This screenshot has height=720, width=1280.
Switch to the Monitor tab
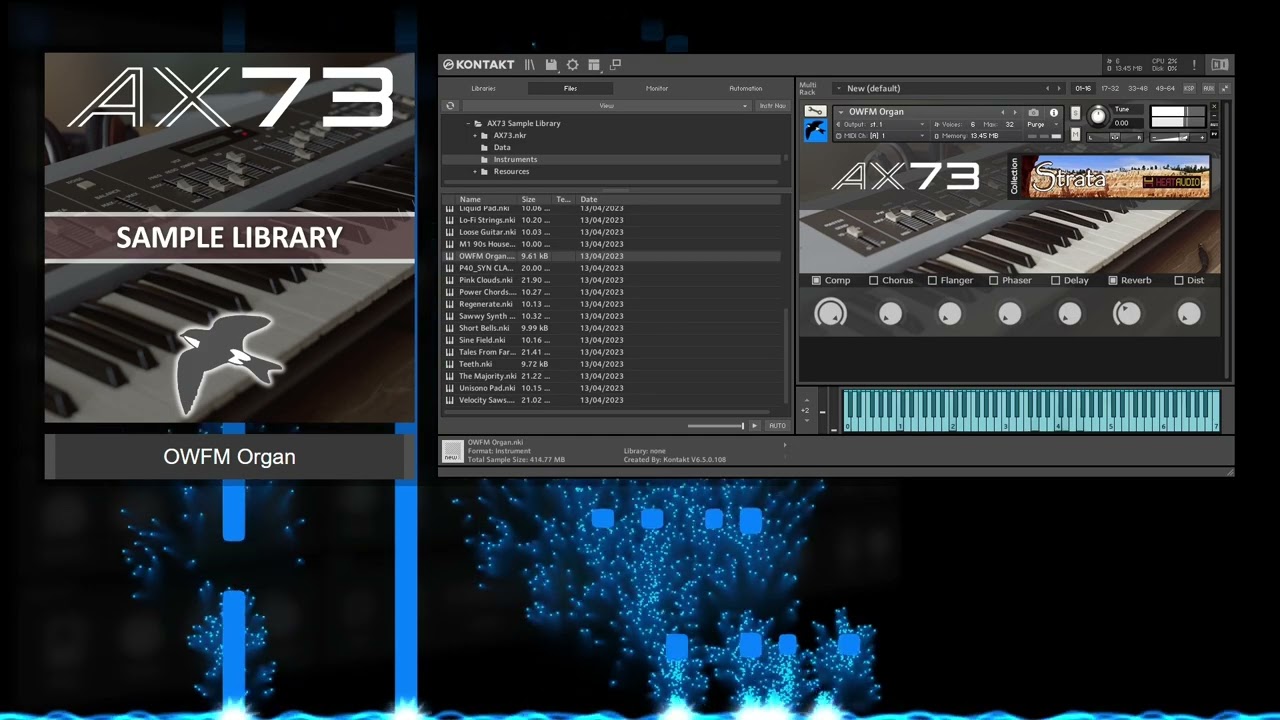click(x=657, y=88)
